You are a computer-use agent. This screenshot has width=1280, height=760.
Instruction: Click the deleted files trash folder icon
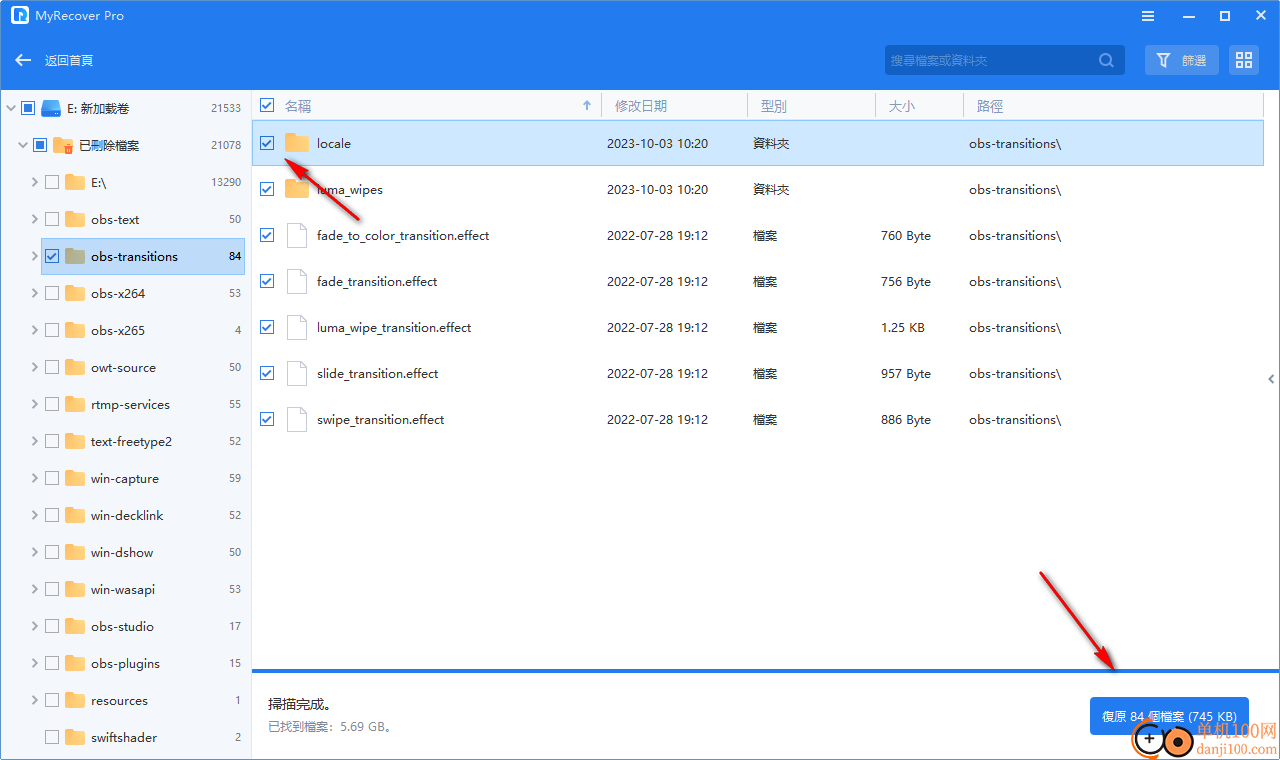click(63, 145)
